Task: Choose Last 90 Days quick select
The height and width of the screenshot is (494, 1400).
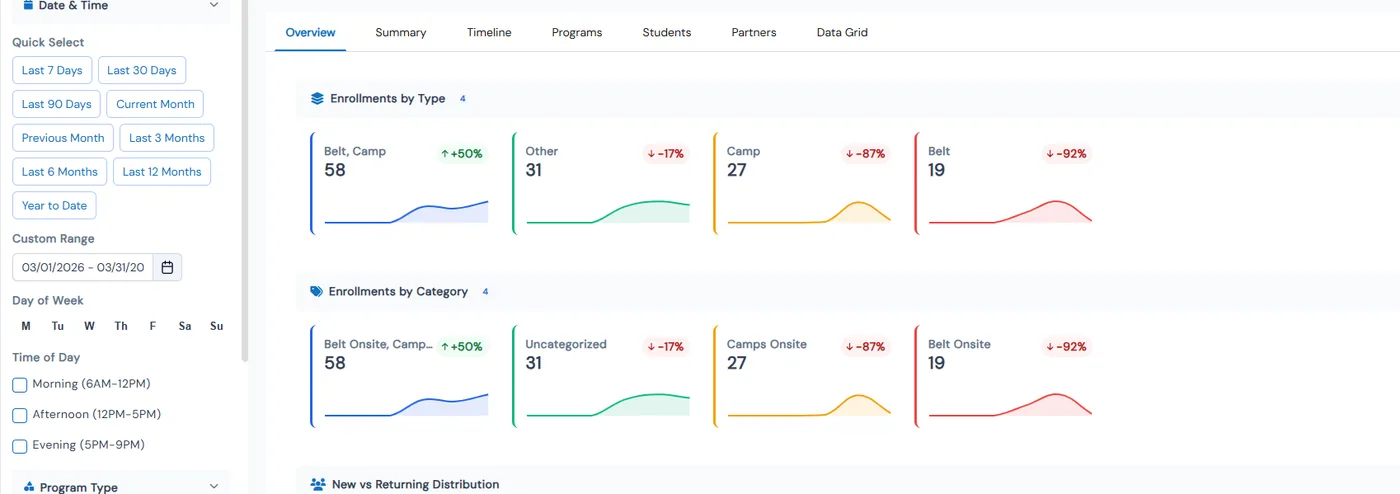Action: pos(57,104)
